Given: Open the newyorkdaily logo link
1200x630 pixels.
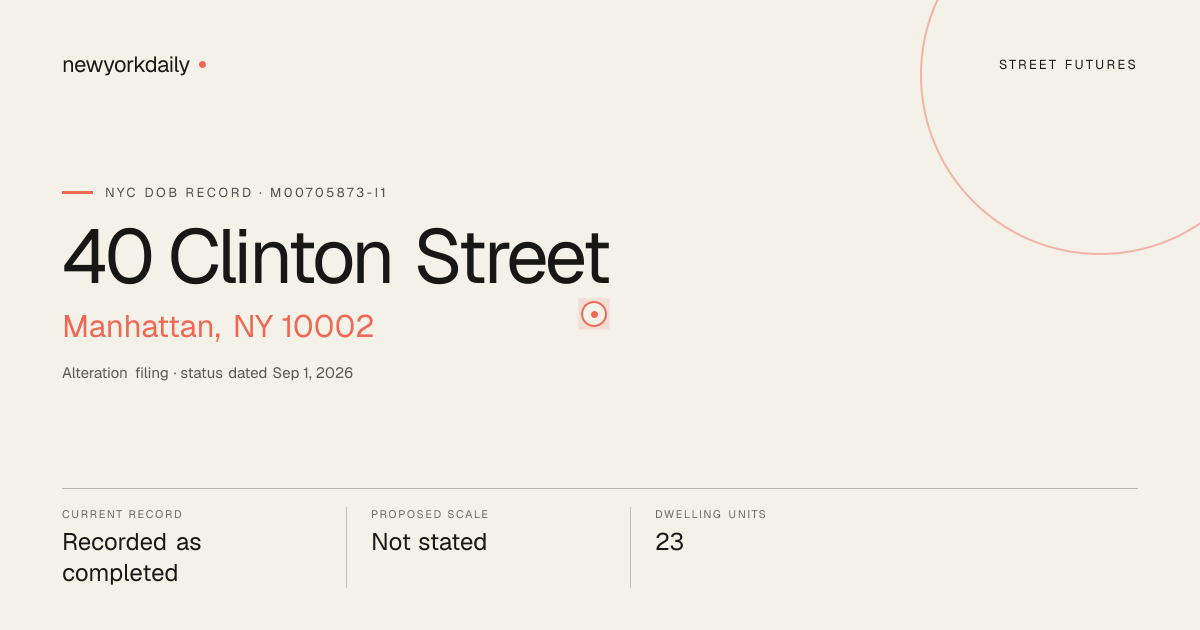Looking at the screenshot, I should pos(126,65).
